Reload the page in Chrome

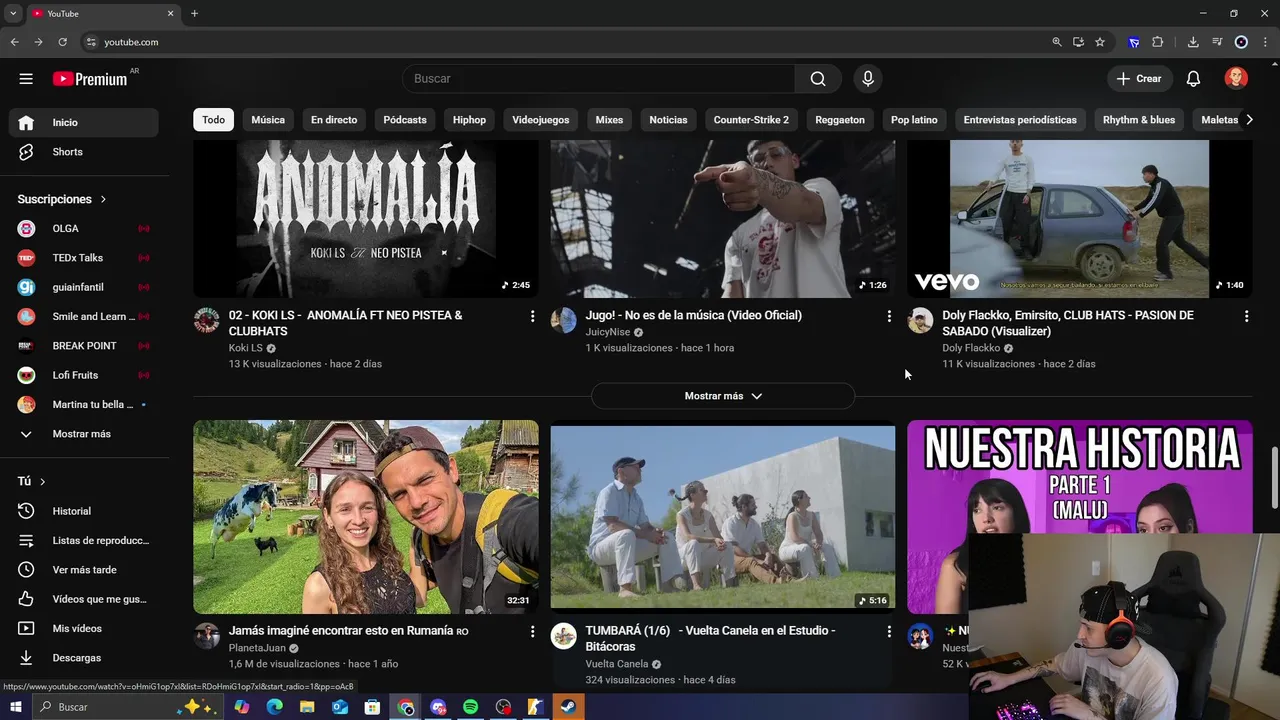[x=62, y=42]
